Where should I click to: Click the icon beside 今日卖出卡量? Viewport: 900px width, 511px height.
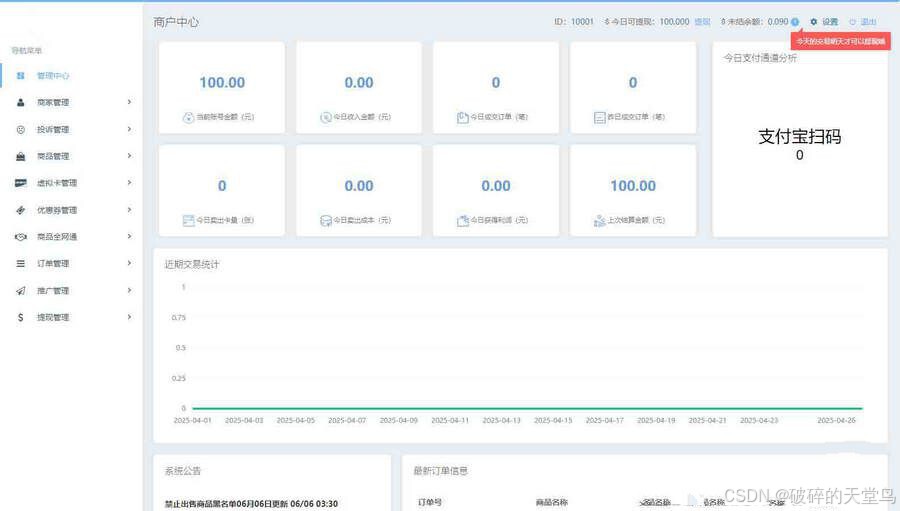click(188, 220)
